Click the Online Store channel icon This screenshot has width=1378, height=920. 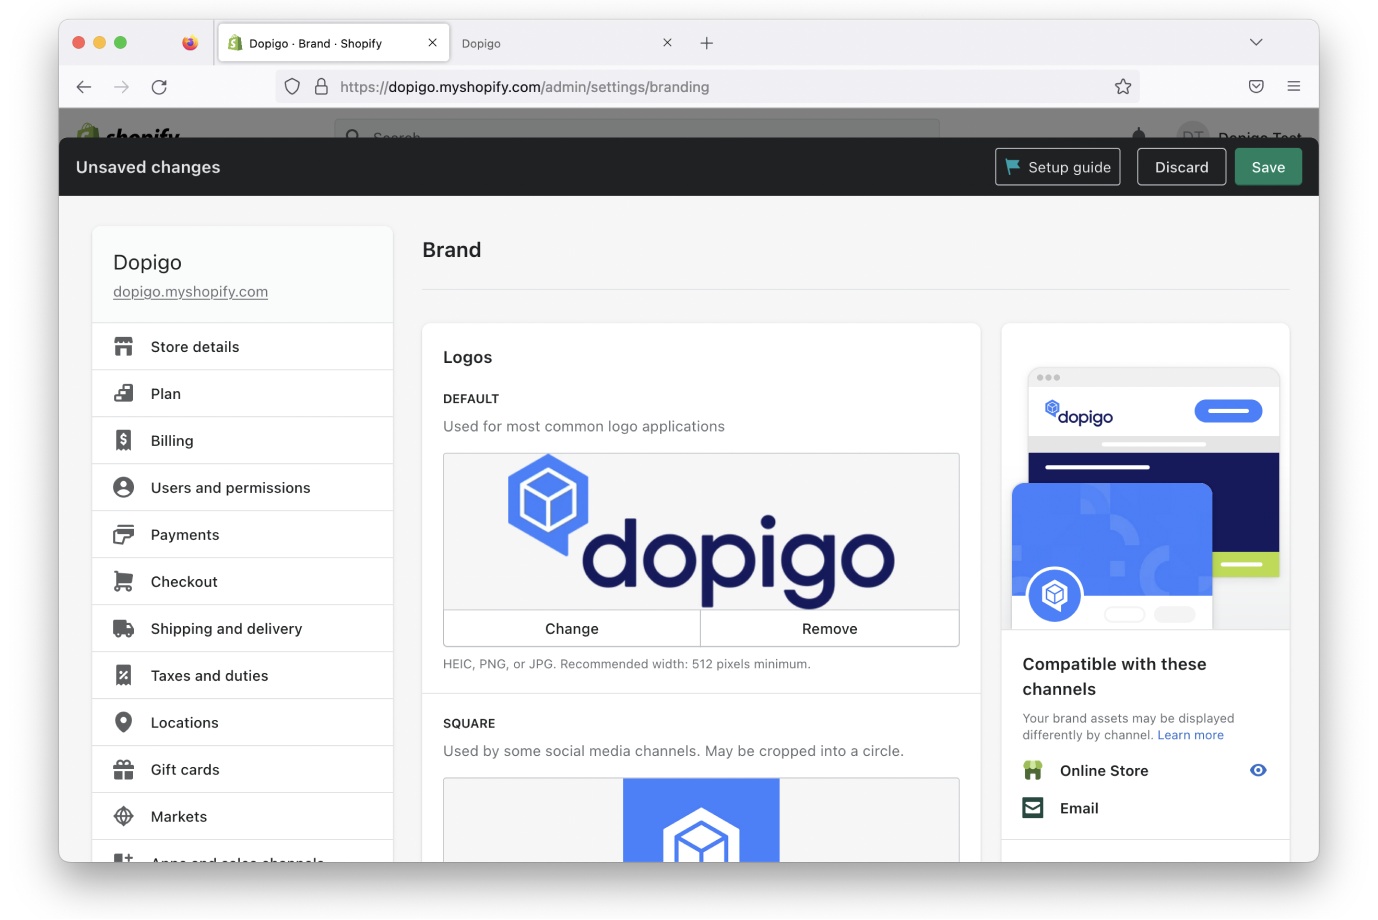(x=1032, y=770)
